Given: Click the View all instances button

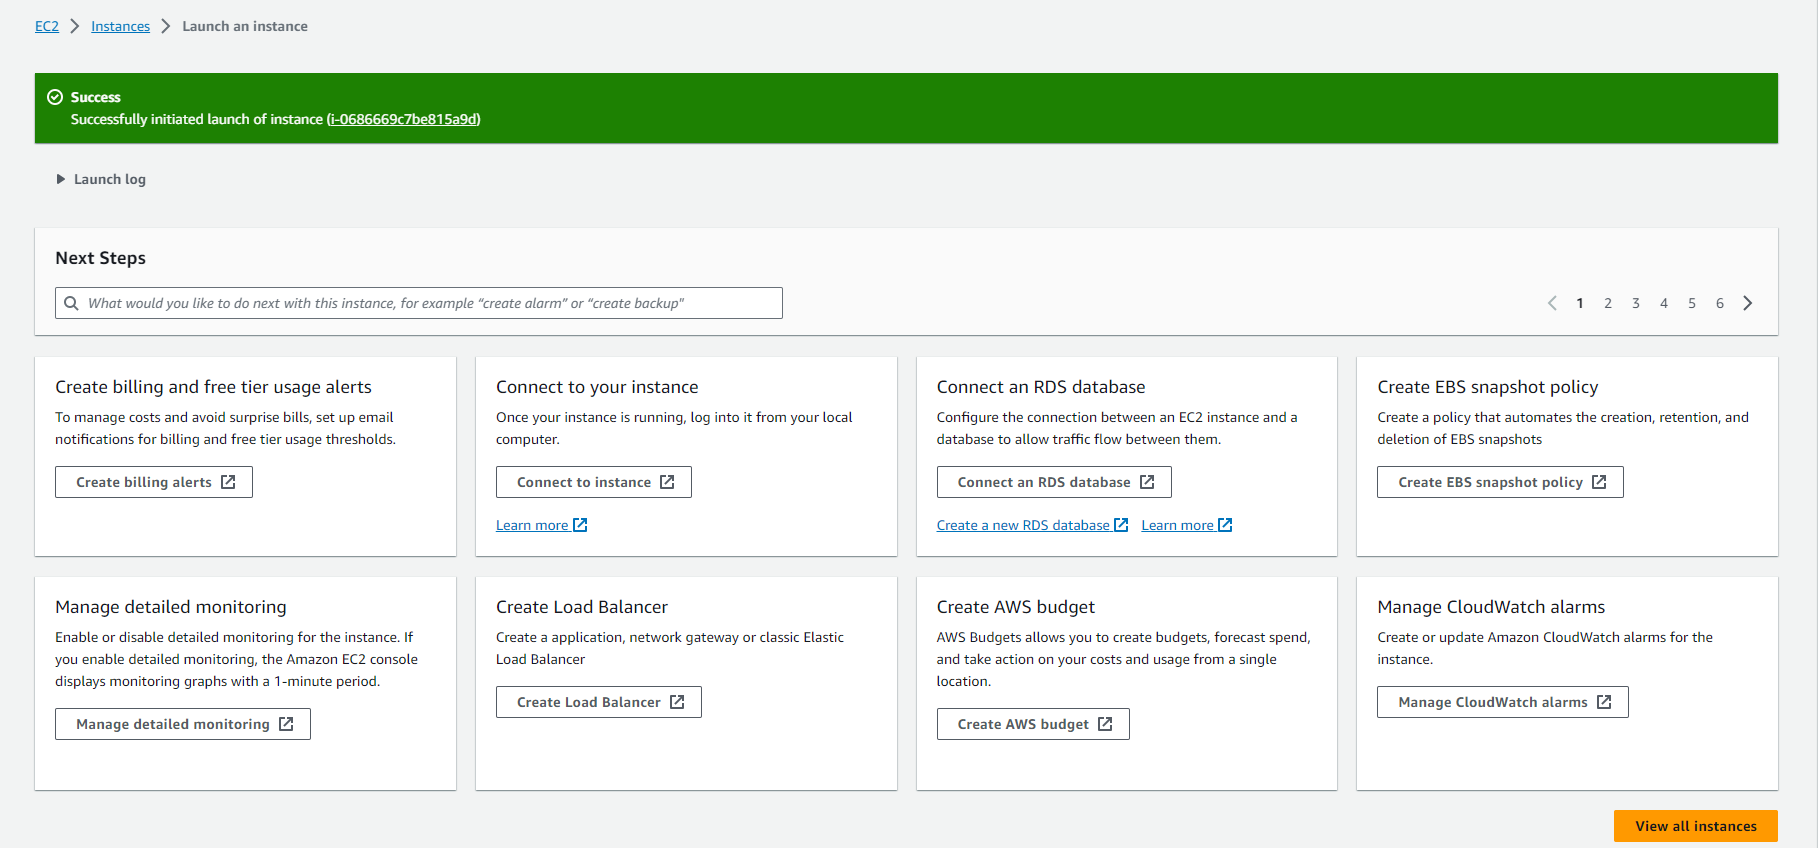Looking at the screenshot, I should point(1696,826).
